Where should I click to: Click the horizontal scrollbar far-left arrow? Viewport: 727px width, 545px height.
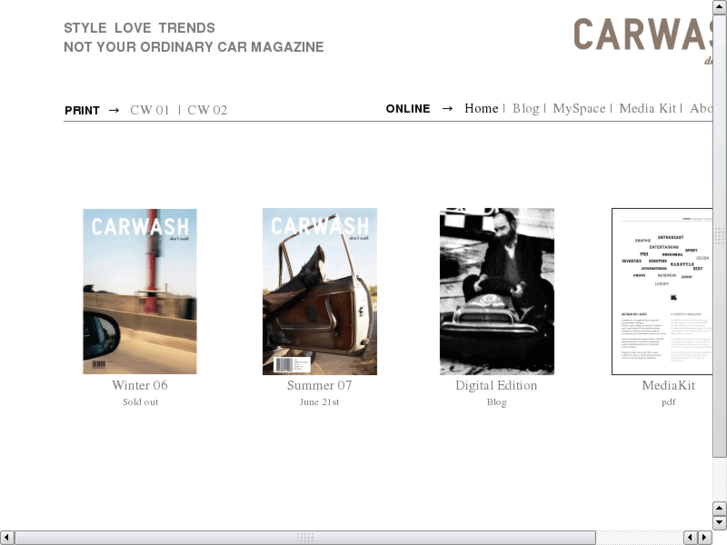[7, 538]
